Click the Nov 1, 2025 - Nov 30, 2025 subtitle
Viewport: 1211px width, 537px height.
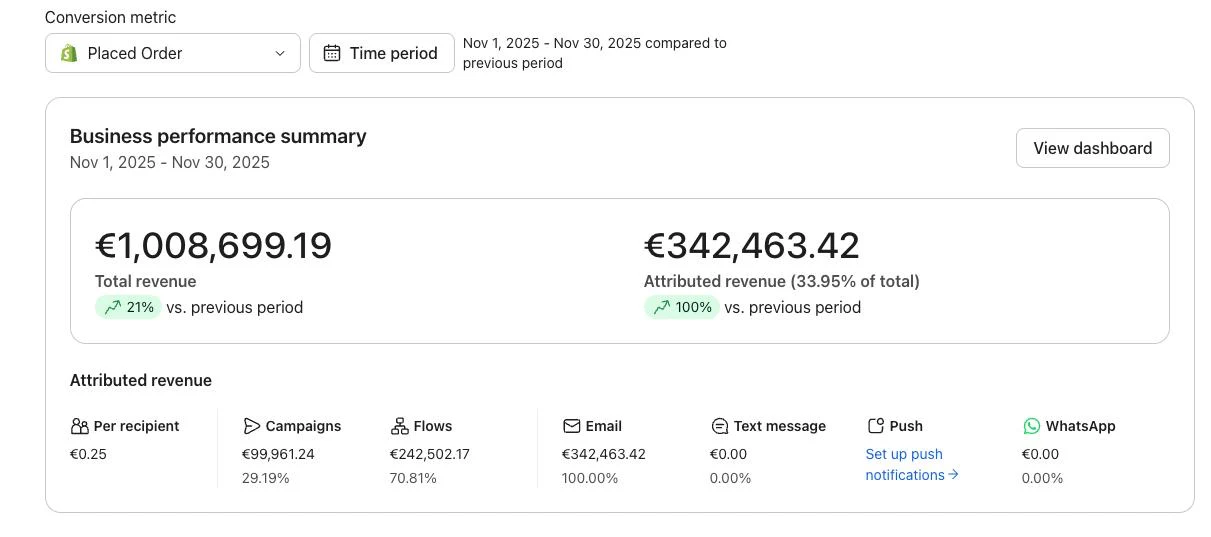170,162
